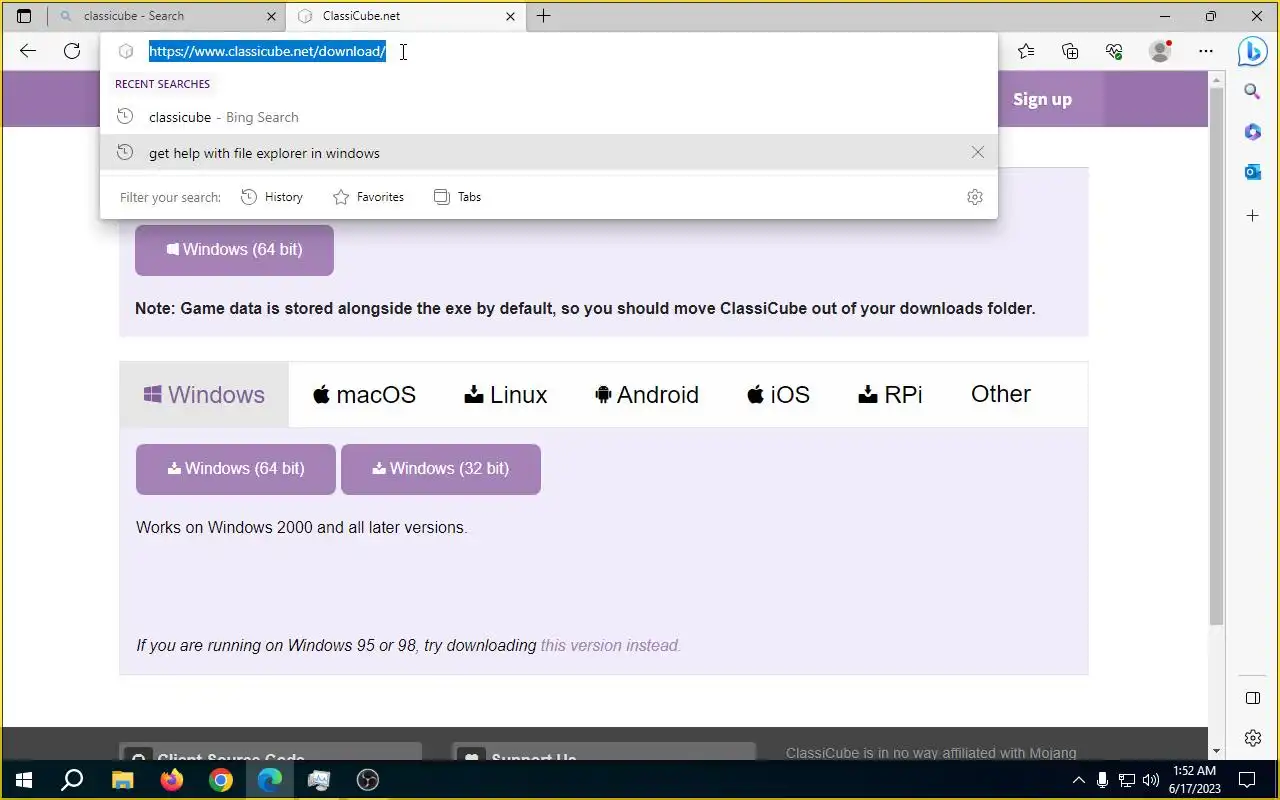
Task: Toggle sidebar panel layout icon
Action: pos(1252,698)
